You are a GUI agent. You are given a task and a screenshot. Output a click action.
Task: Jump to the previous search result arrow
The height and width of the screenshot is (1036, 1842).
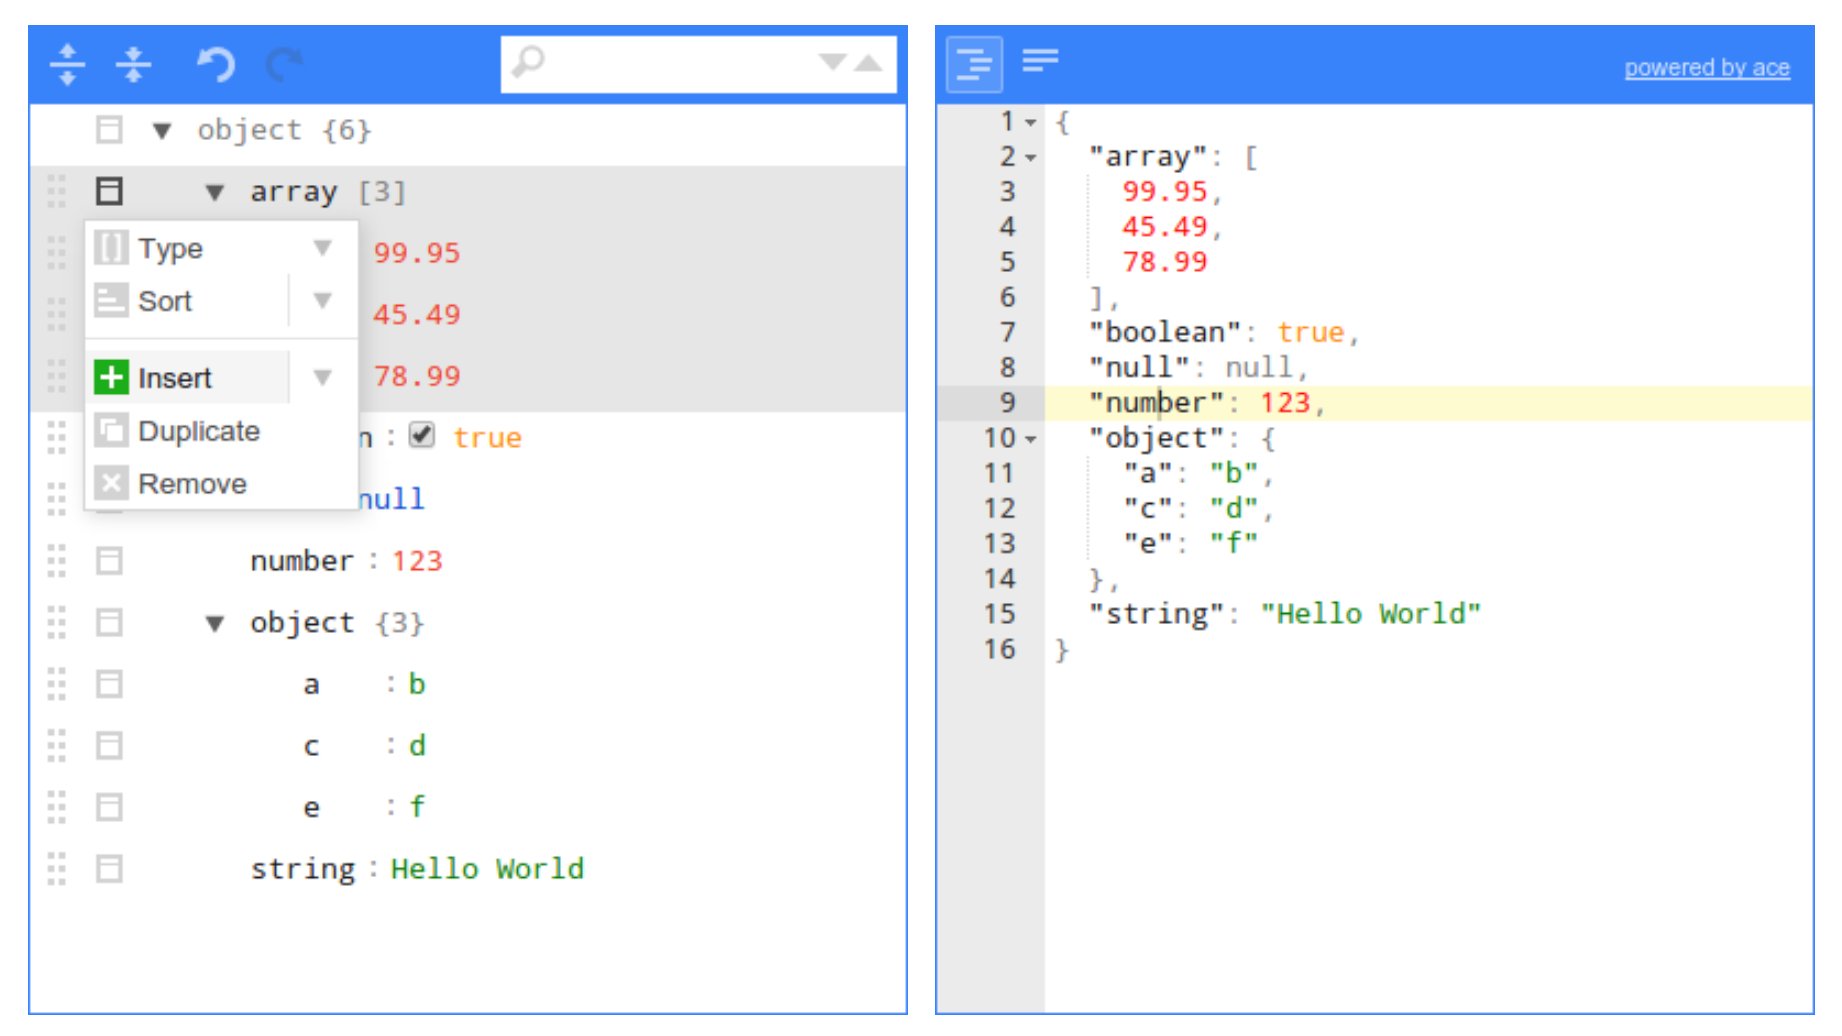868,63
